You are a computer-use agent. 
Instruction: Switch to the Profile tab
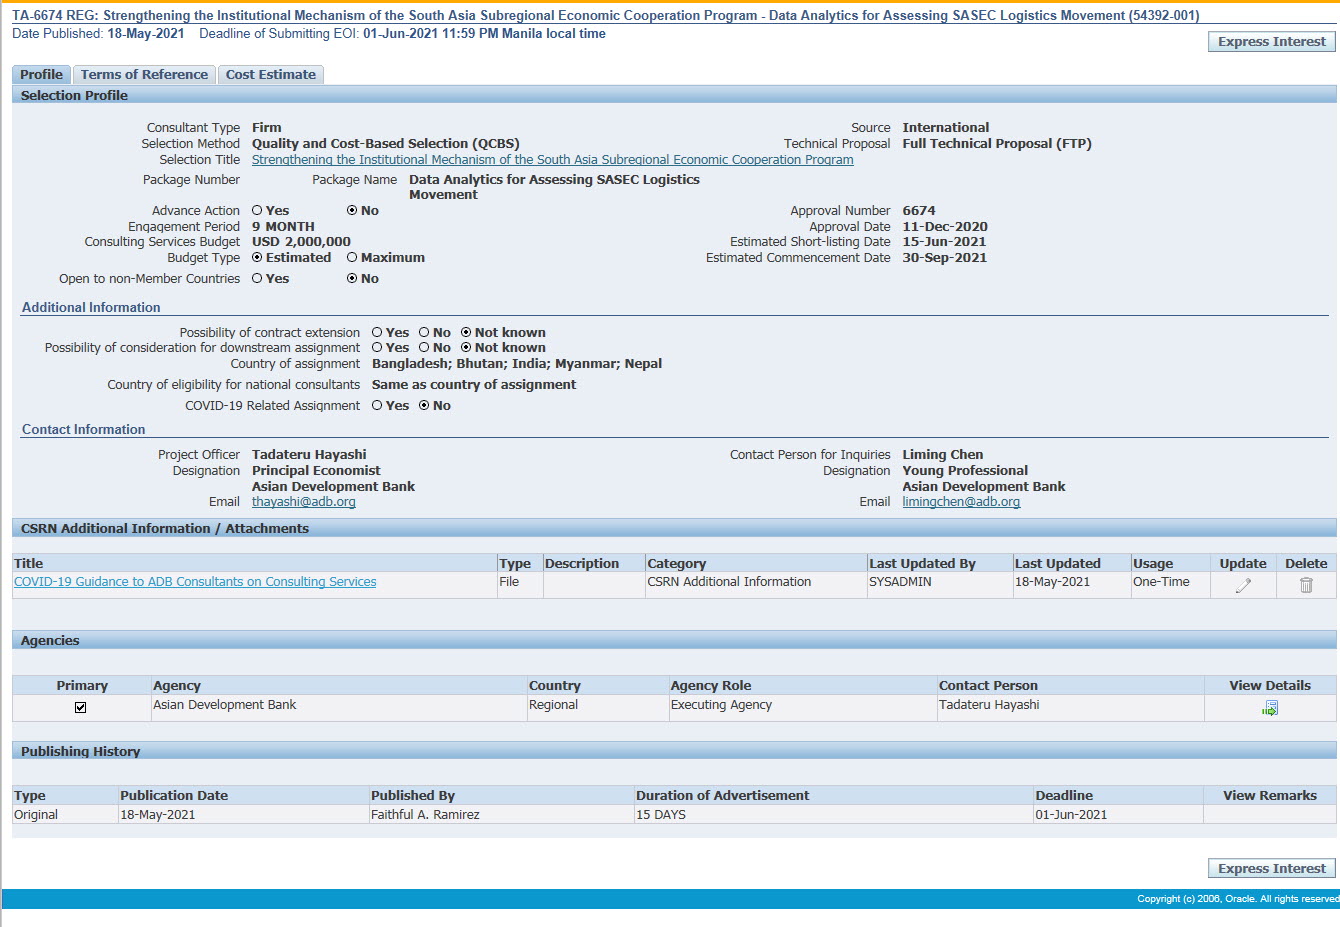pos(41,75)
